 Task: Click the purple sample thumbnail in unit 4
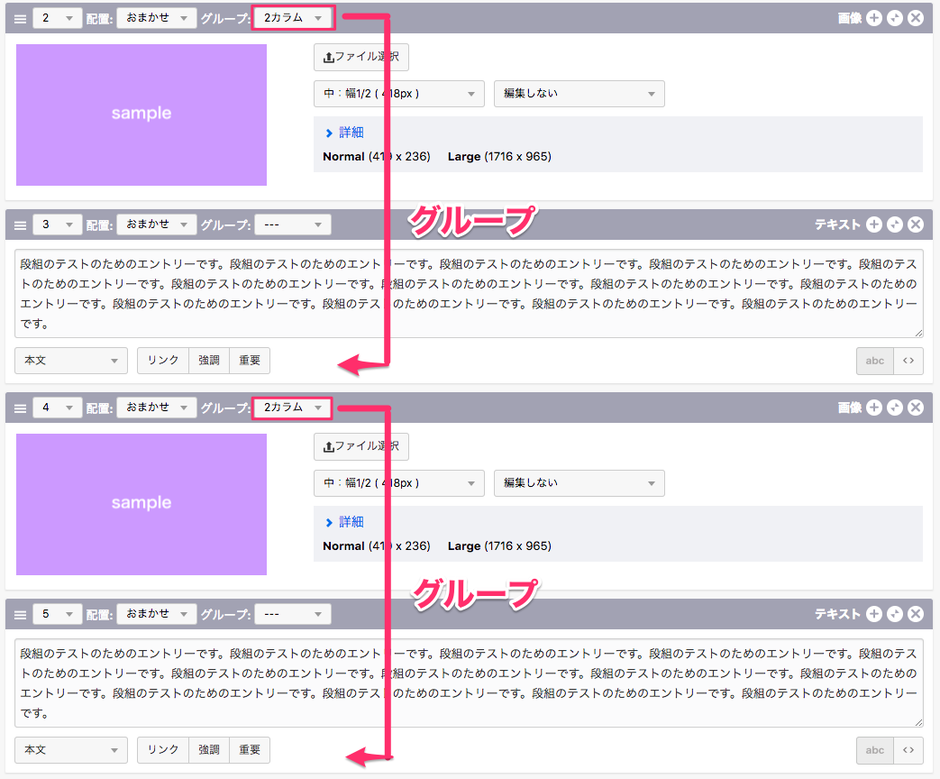[x=141, y=504]
